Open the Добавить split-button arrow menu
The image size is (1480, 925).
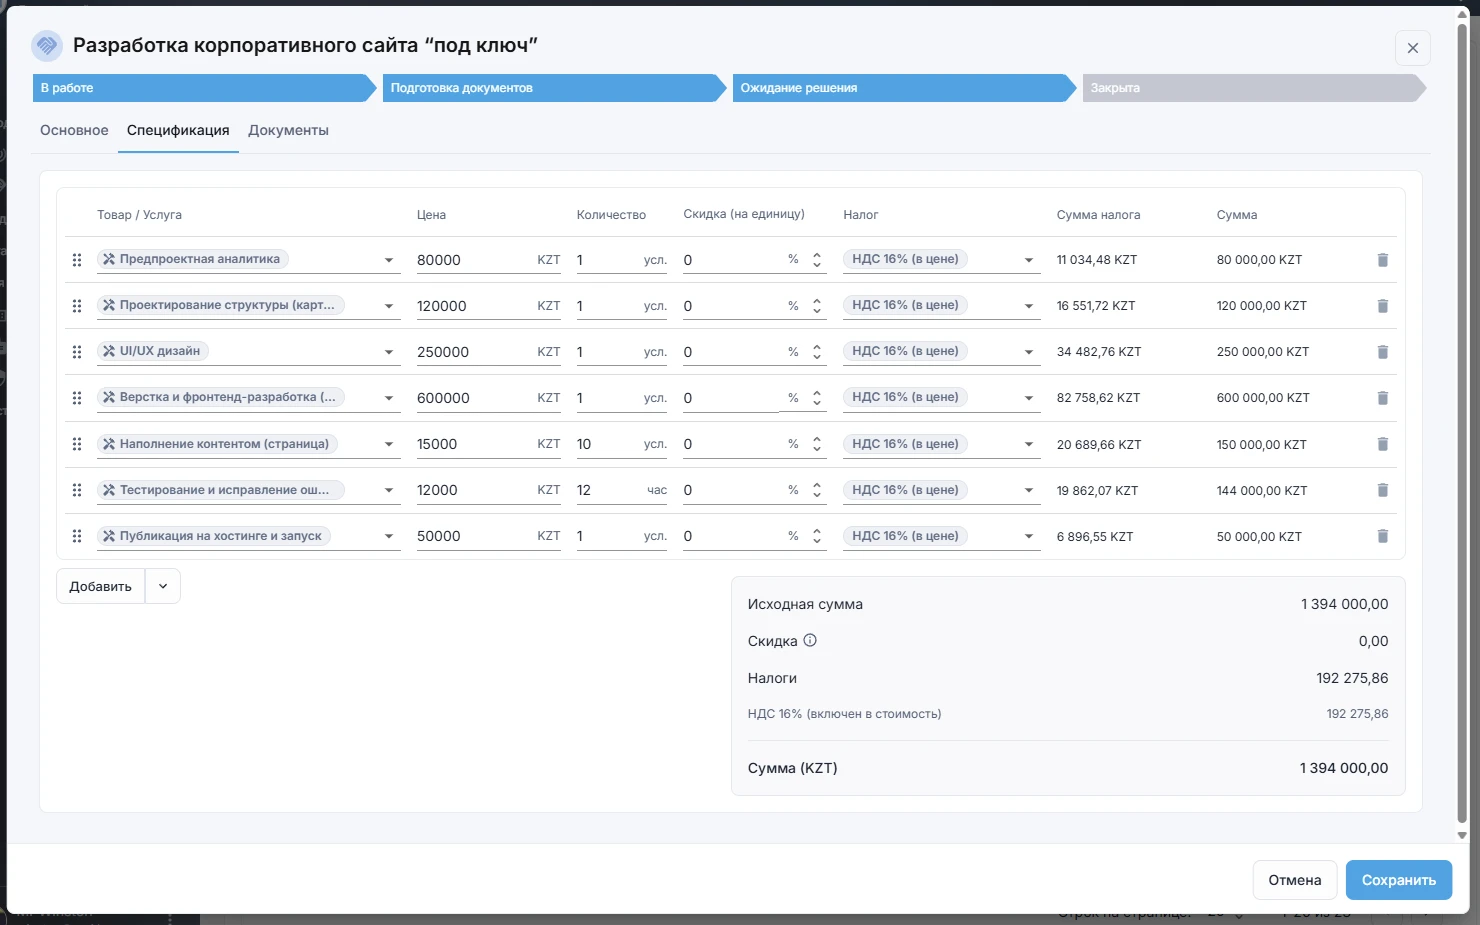[163, 586]
